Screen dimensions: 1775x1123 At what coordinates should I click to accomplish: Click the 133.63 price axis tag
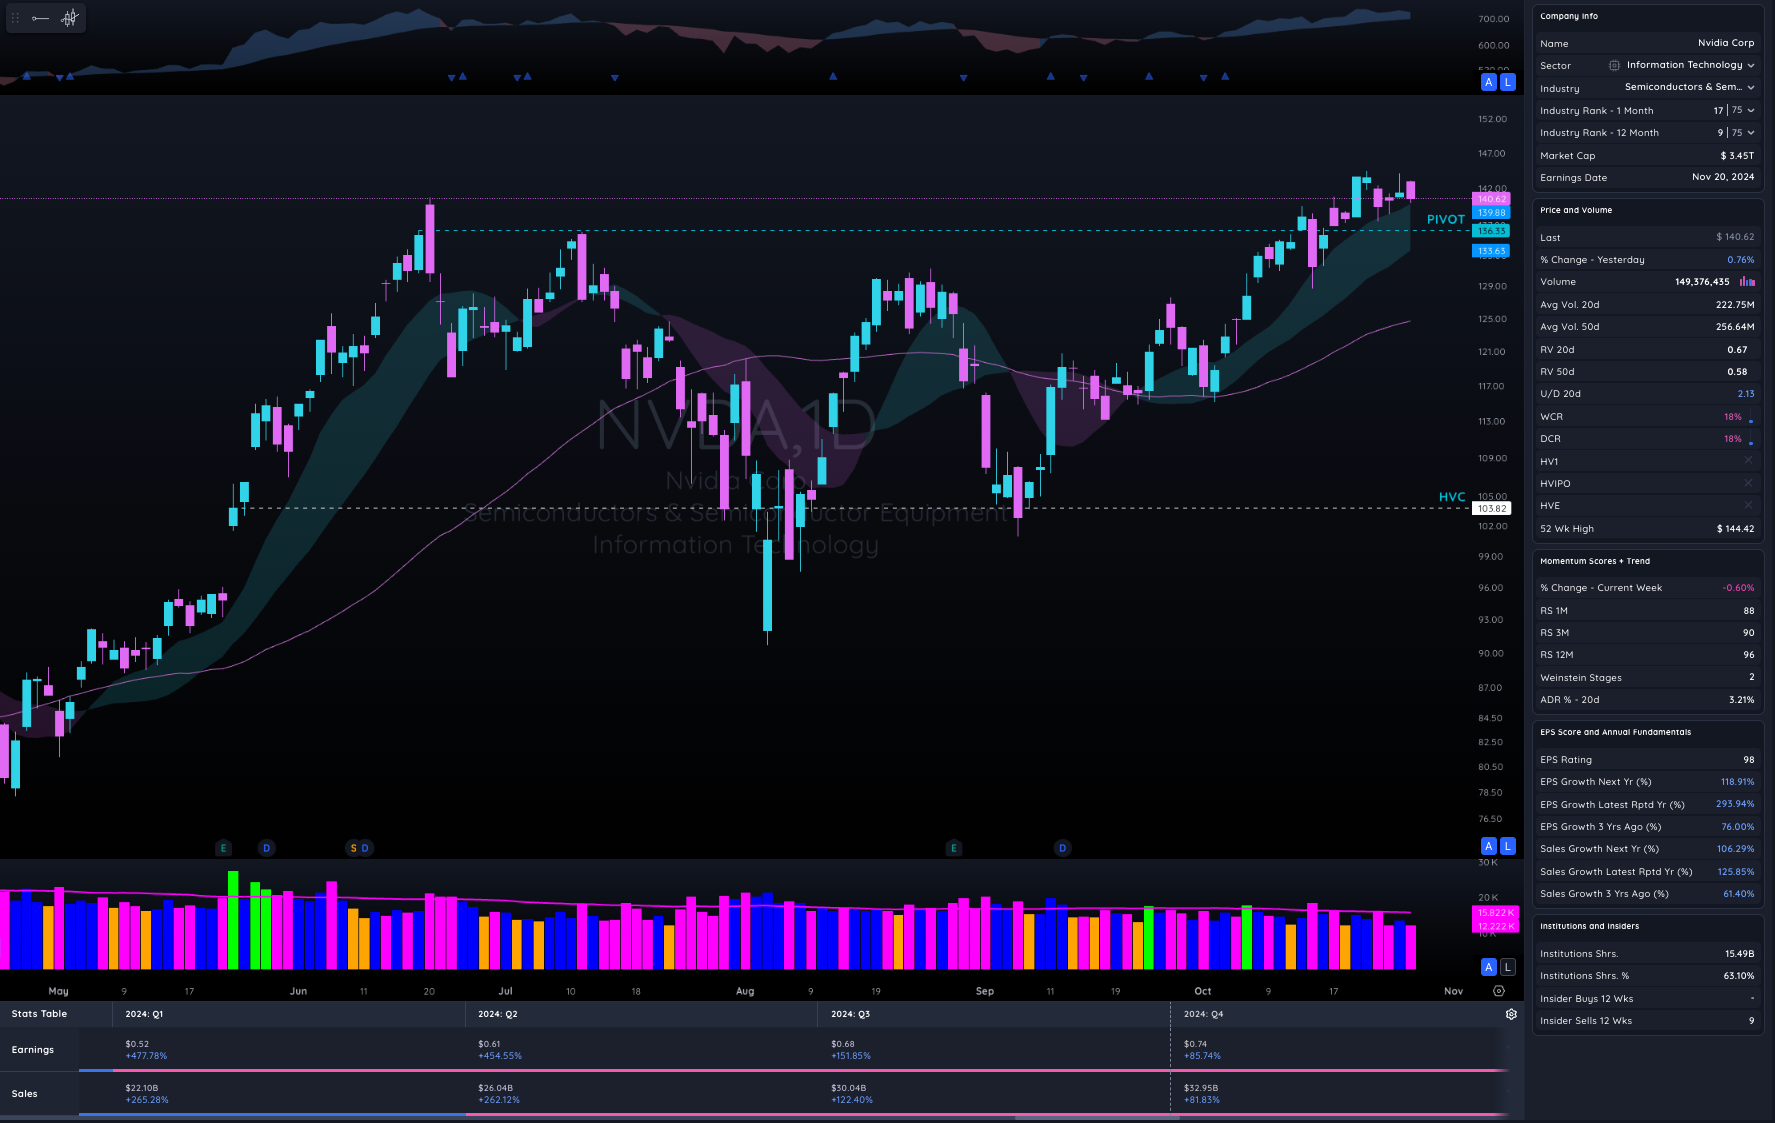1491,251
